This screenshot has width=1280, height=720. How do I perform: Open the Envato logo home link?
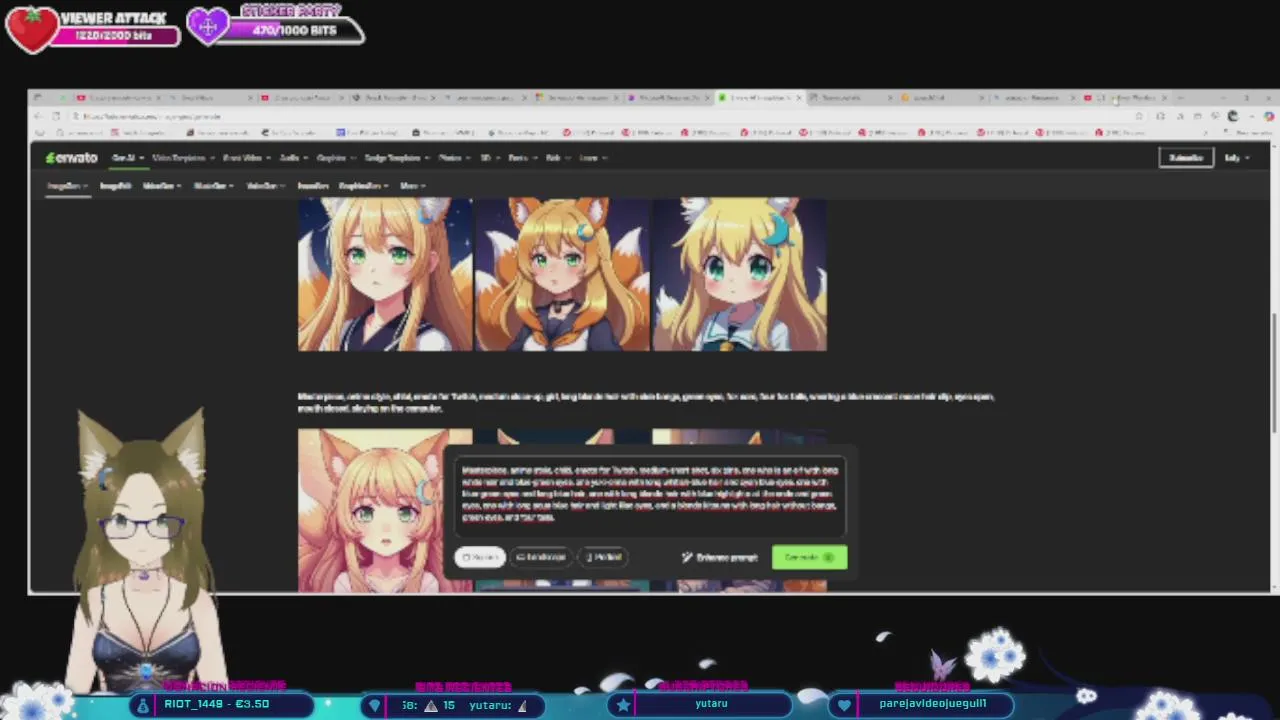point(71,158)
